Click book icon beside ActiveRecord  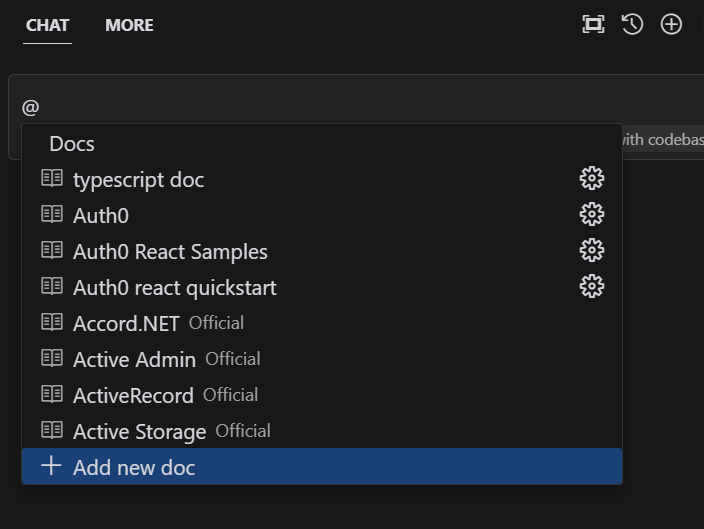pos(52,394)
